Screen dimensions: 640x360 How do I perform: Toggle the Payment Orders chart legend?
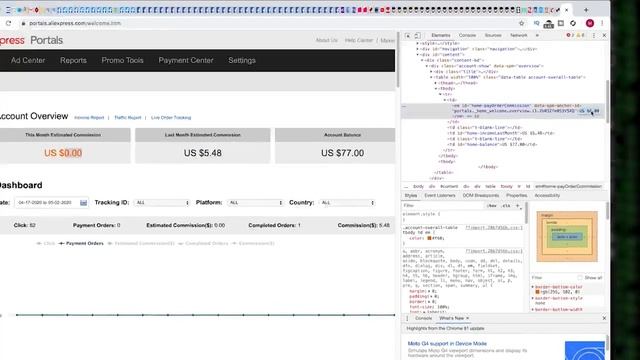tap(81, 243)
